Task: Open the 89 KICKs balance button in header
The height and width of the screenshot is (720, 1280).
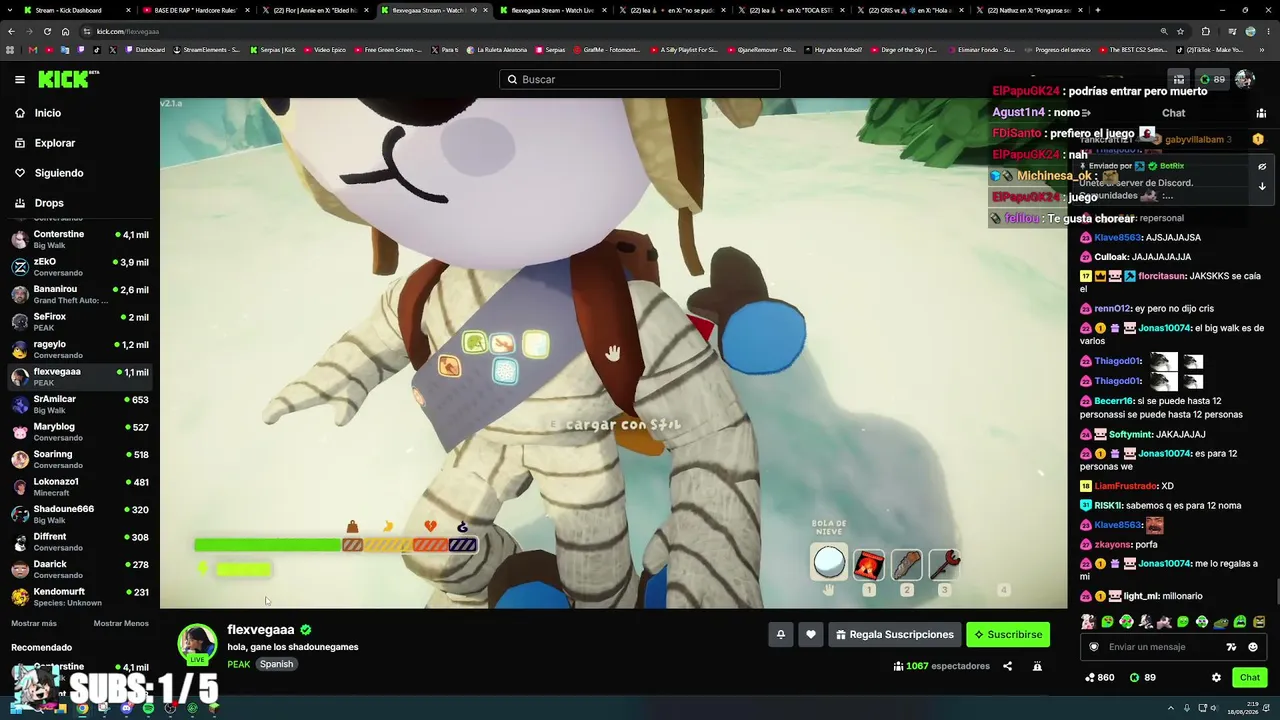Action: point(1212,79)
